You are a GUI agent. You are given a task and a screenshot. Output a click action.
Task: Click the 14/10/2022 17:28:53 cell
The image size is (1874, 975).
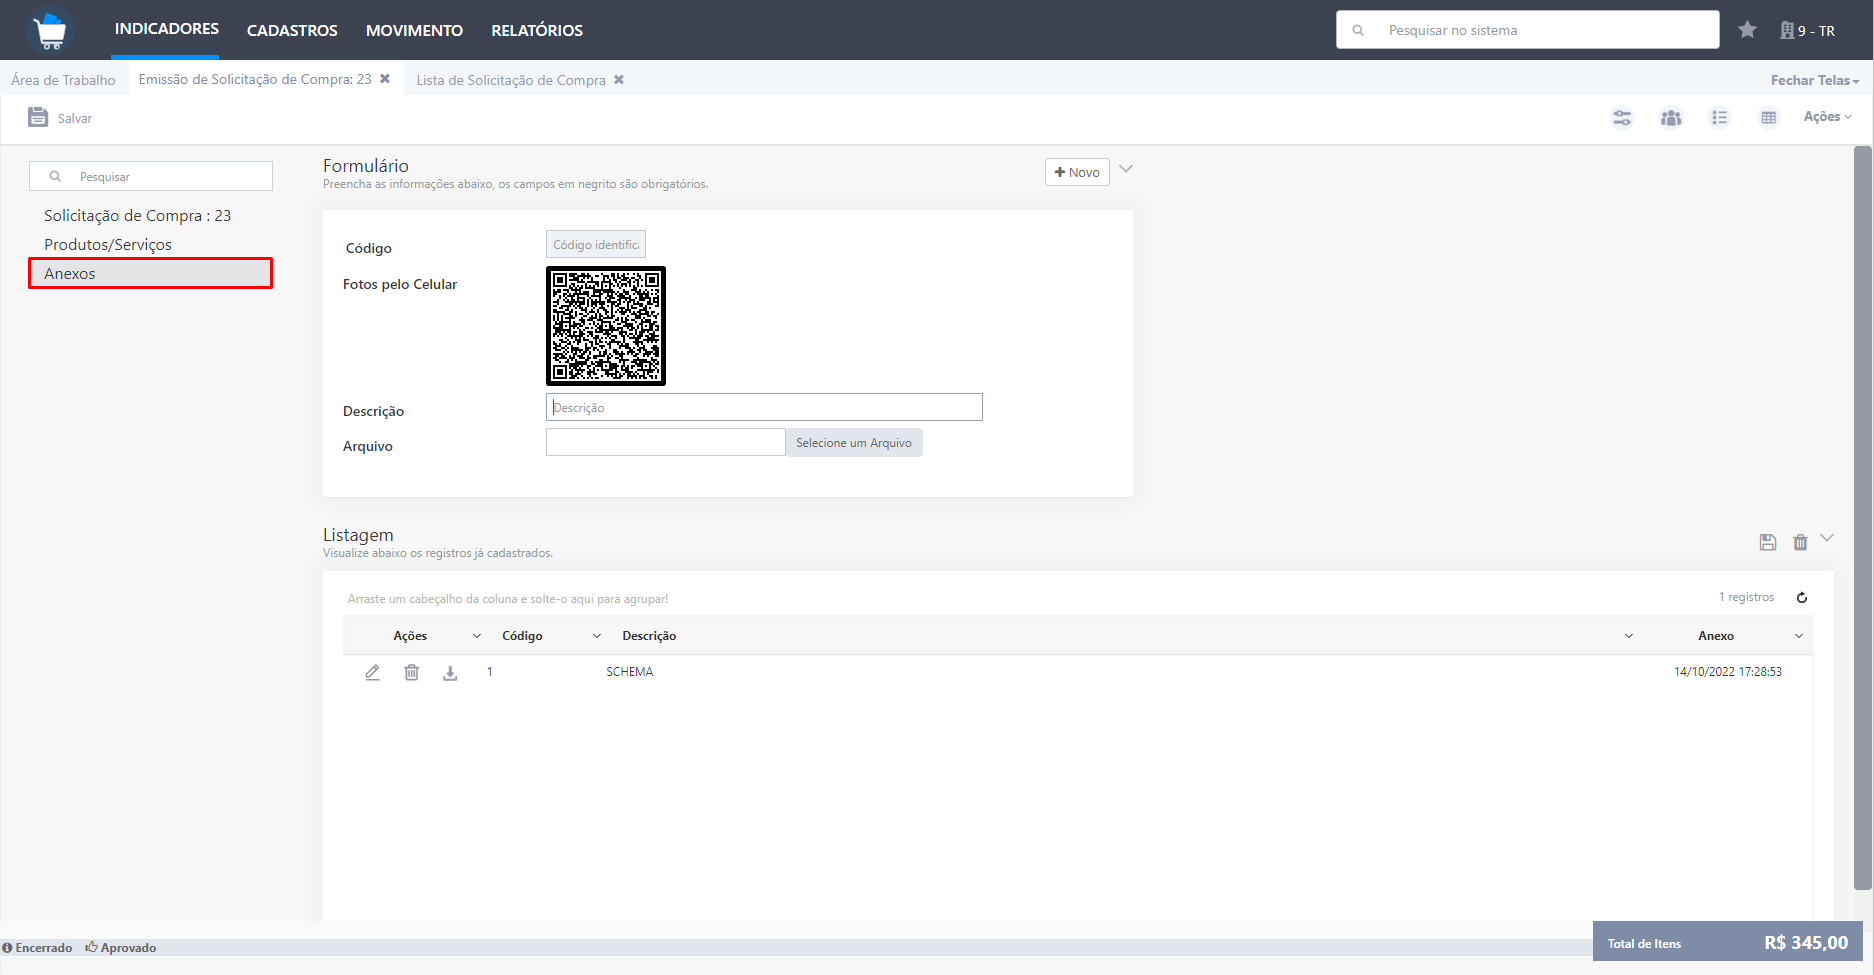(x=1728, y=672)
